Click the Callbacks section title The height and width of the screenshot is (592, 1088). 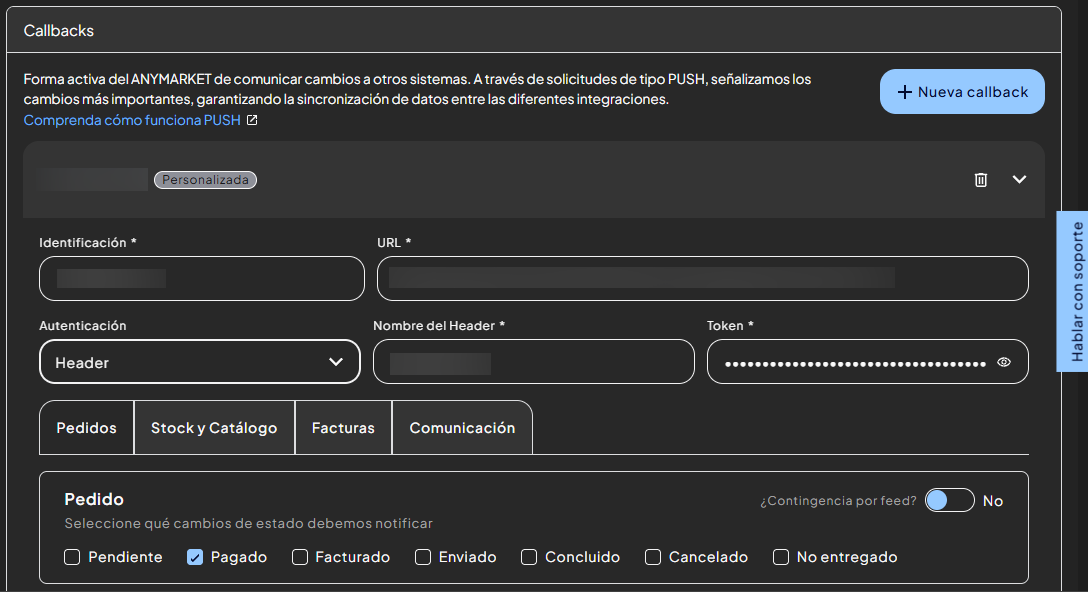pyautogui.click(x=58, y=31)
